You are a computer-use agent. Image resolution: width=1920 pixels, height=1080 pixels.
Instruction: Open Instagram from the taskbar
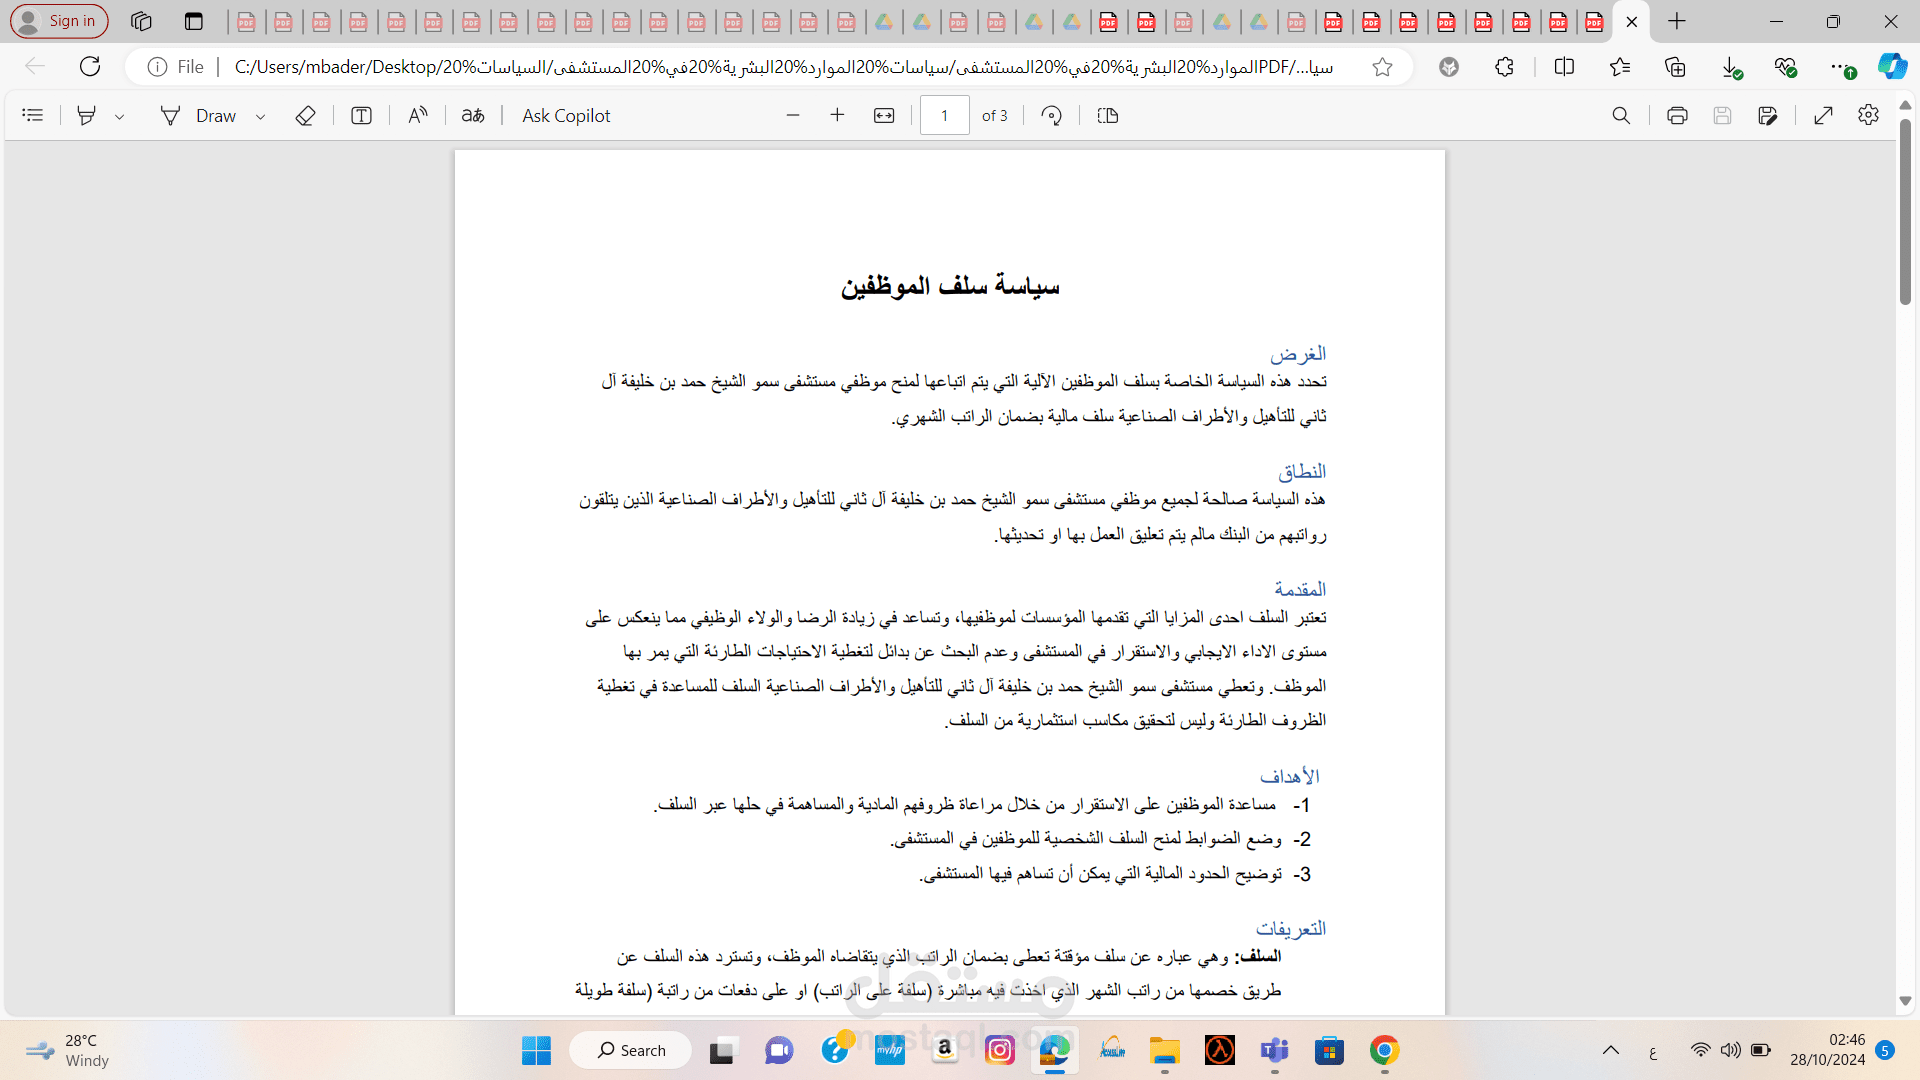[x=1000, y=1050]
